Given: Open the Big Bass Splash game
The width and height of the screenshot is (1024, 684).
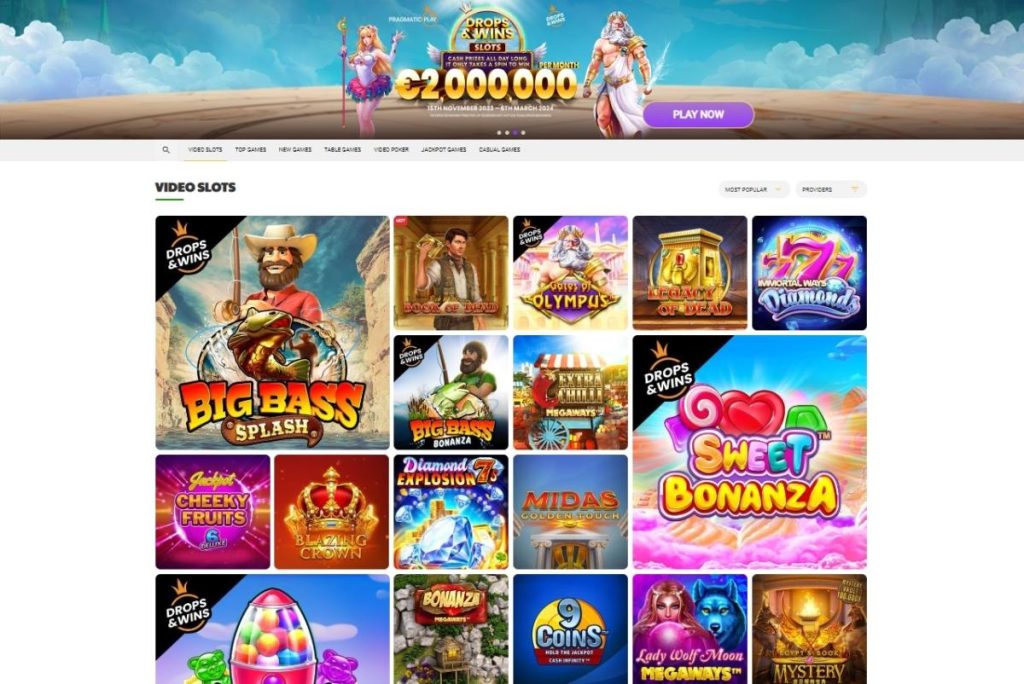Looking at the screenshot, I should 272,333.
